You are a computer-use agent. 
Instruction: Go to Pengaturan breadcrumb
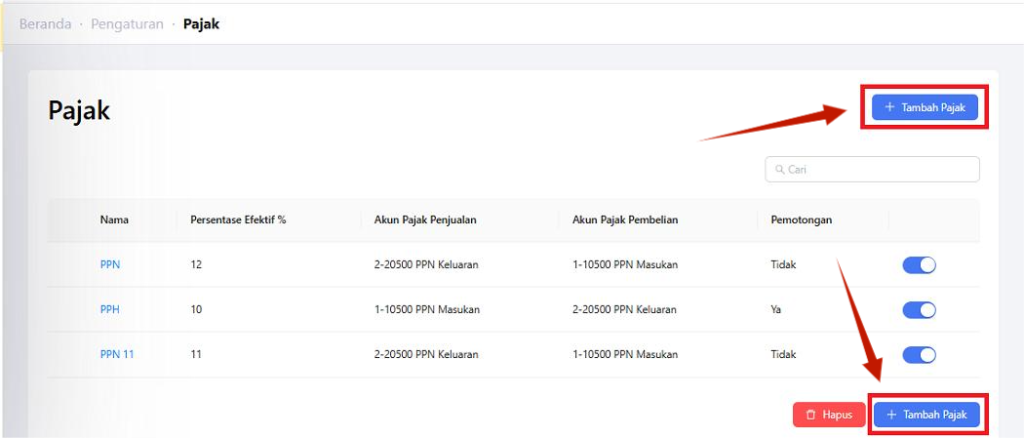(x=127, y=25)
